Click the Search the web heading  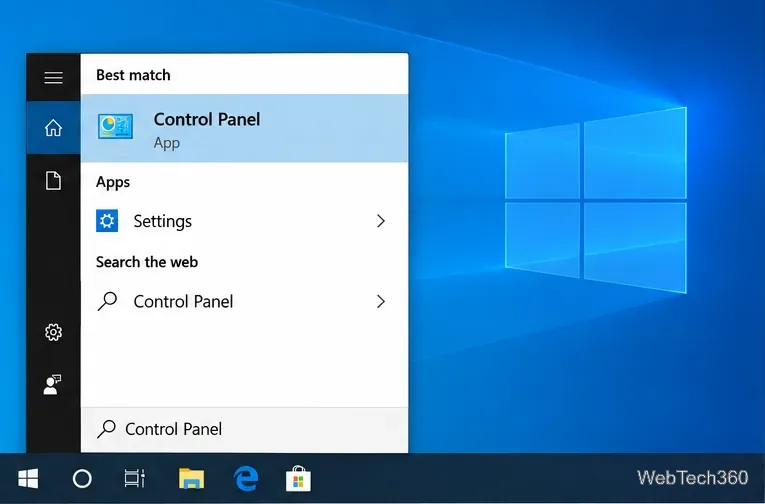point(147,262)
